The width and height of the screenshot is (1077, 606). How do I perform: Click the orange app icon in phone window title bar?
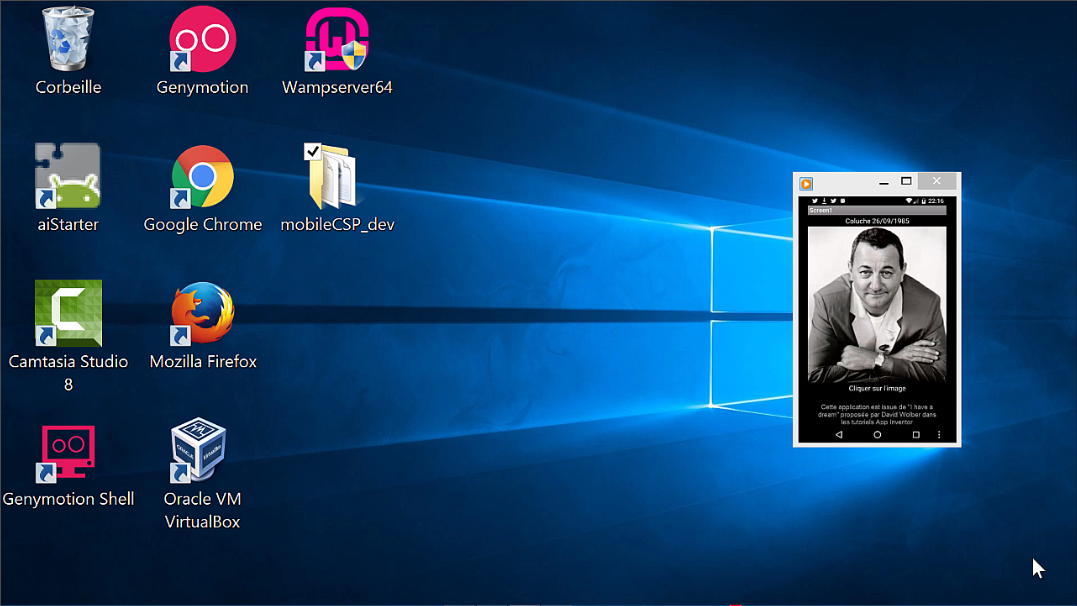pos(806,183)
